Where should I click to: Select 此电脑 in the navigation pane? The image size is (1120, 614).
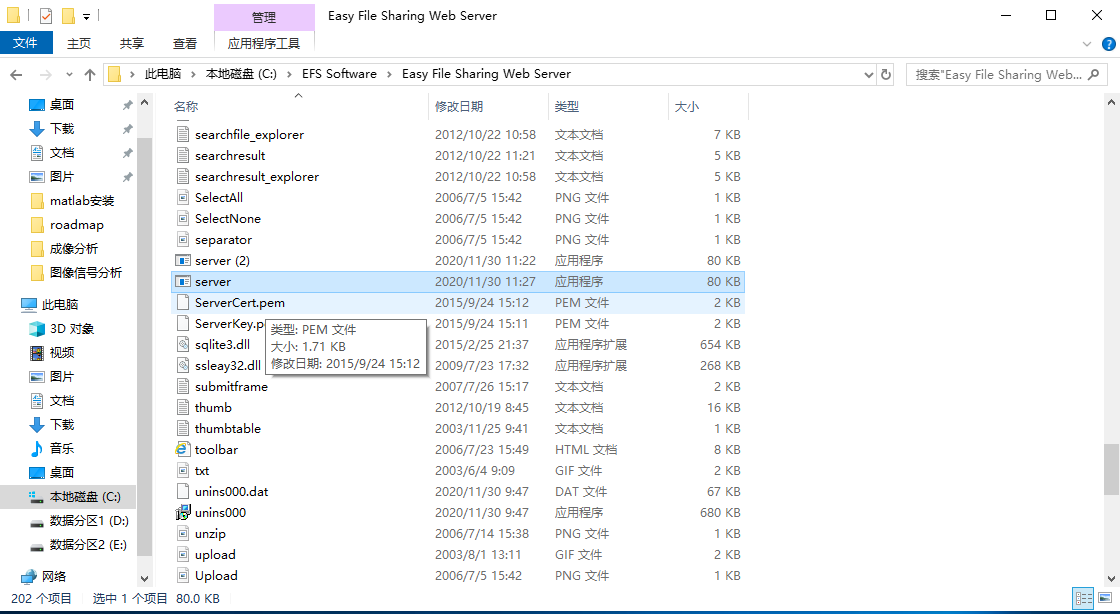(60, 305)
